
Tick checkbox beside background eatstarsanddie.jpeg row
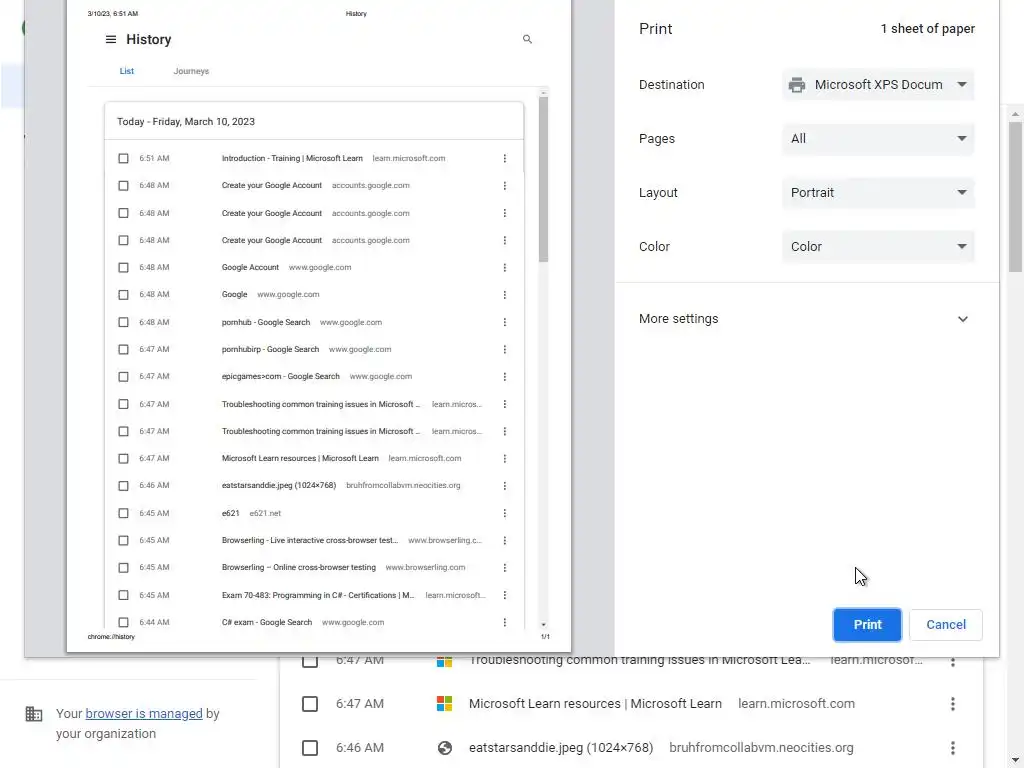[x=310, y=748]
